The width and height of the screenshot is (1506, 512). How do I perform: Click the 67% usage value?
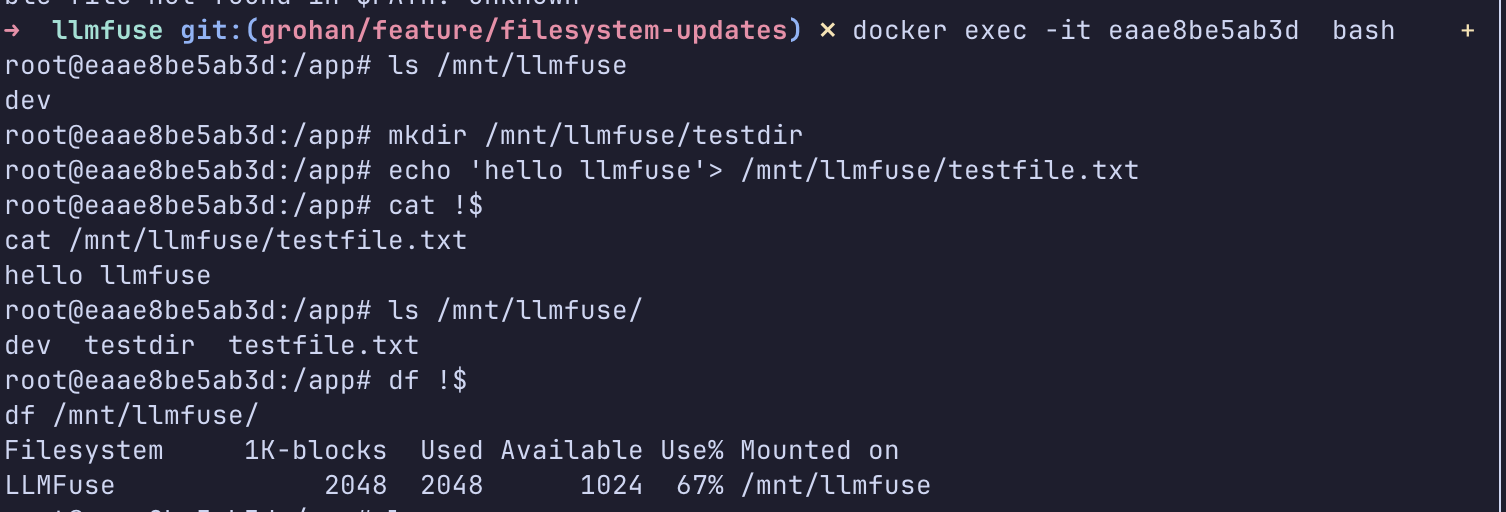[x=699, y=486]
